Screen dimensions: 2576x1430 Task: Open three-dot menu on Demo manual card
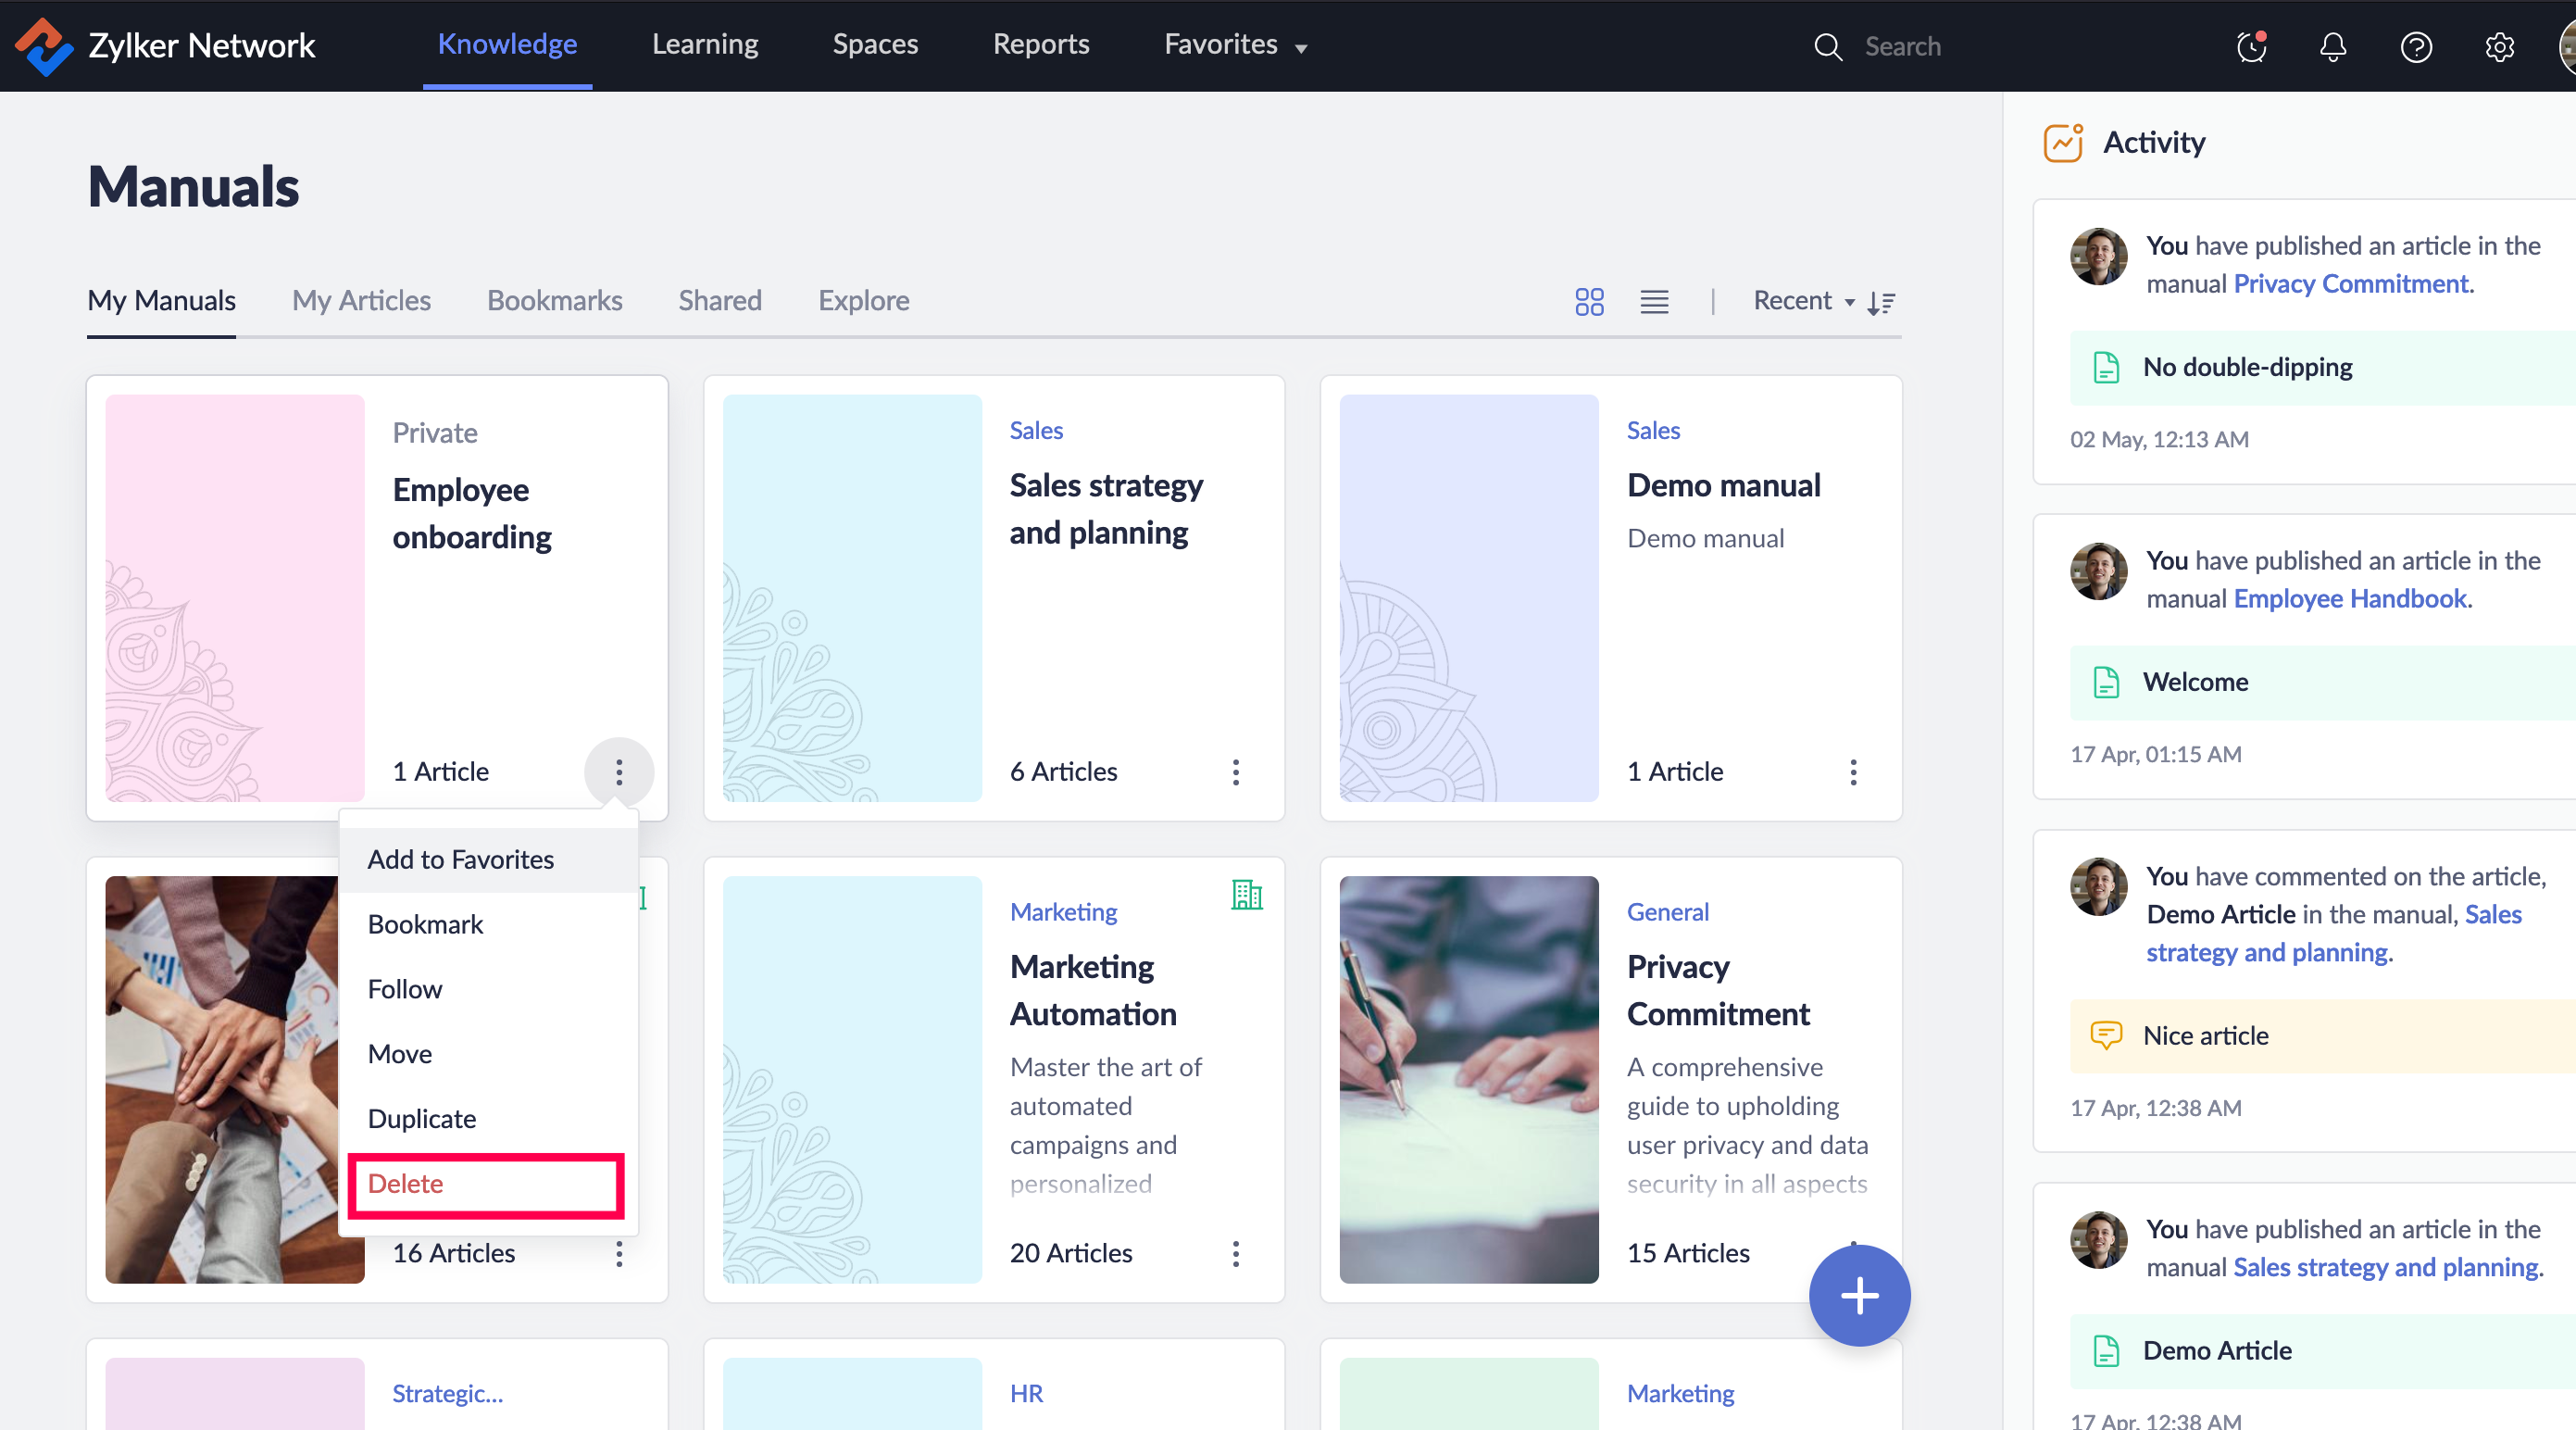1853,771
